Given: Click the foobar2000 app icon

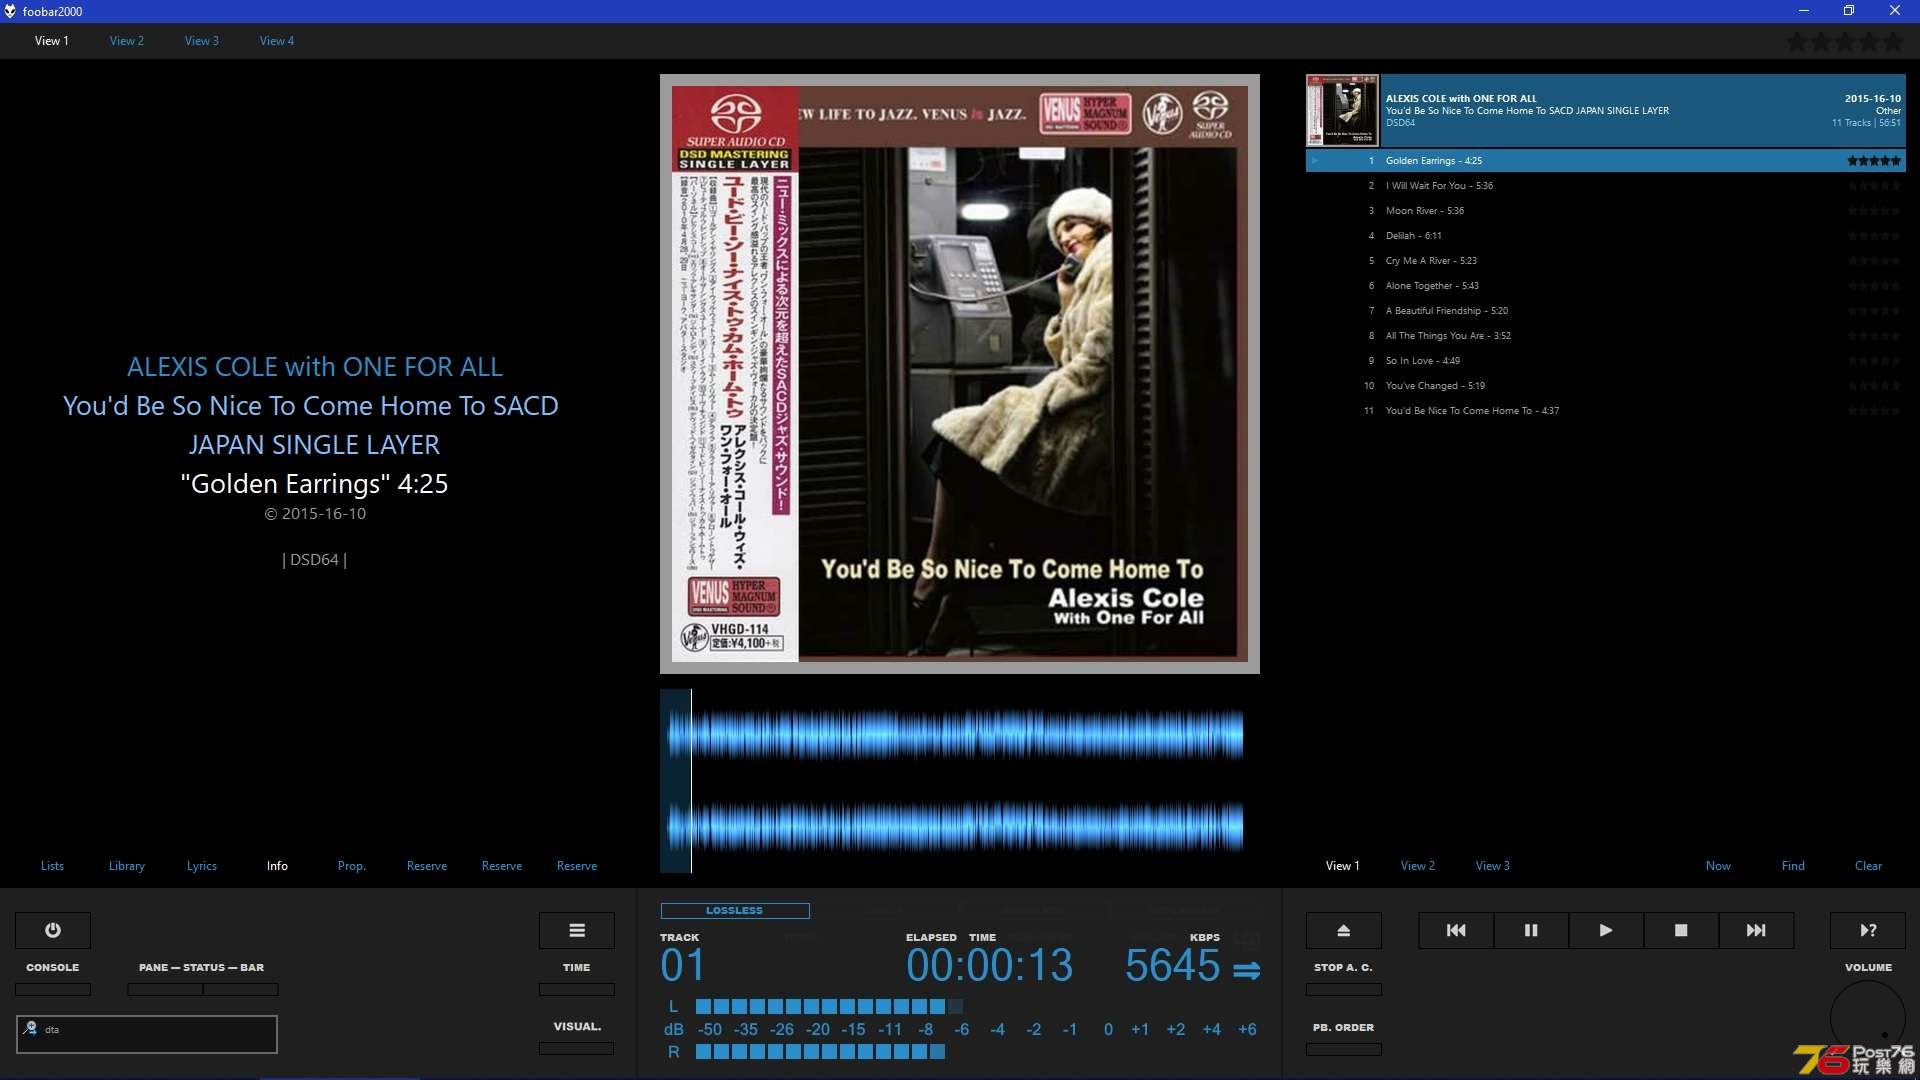Looking at the screenshot, I should (x=10, y=11).
